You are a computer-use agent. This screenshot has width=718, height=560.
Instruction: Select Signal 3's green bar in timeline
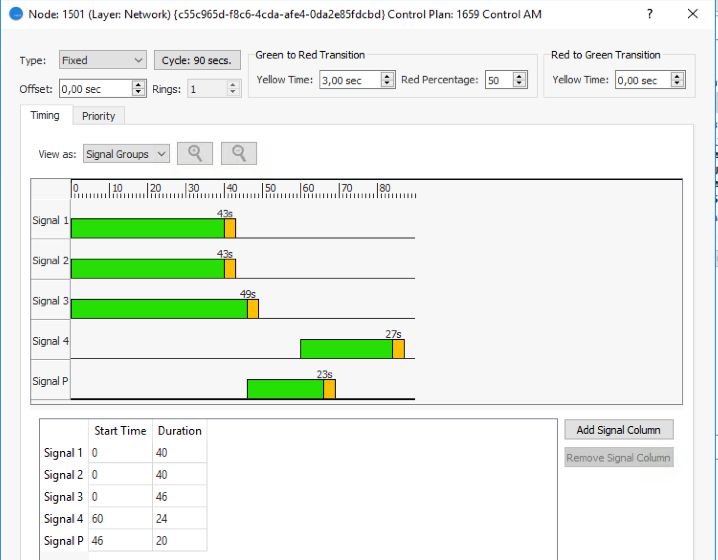pyautogui.click(x=158, y=309)
